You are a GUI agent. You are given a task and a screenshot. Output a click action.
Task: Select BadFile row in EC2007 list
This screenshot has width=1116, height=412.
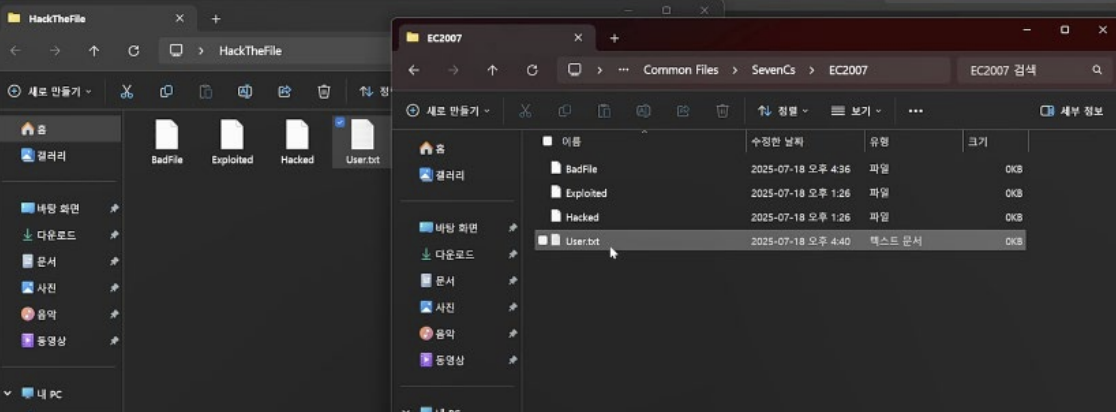point(780,169)
